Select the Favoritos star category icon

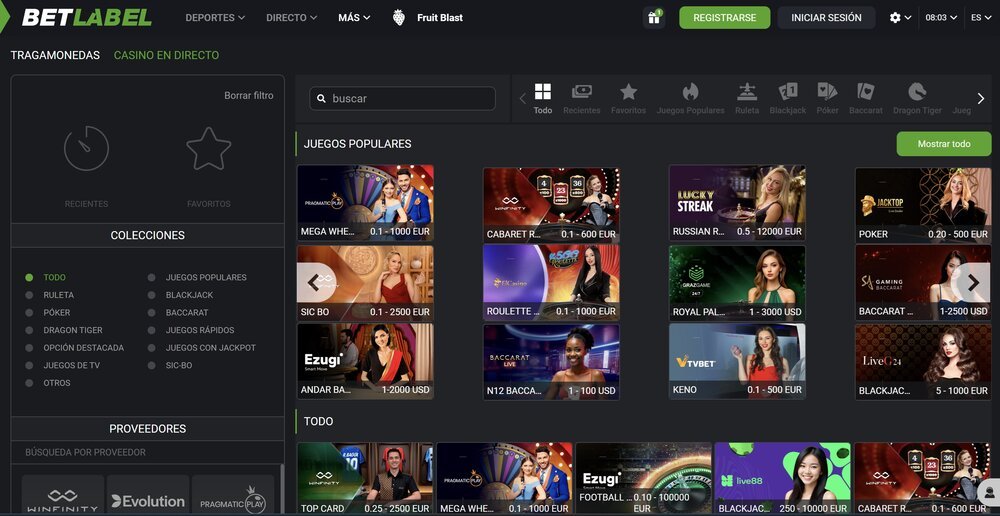coord(628,92)
